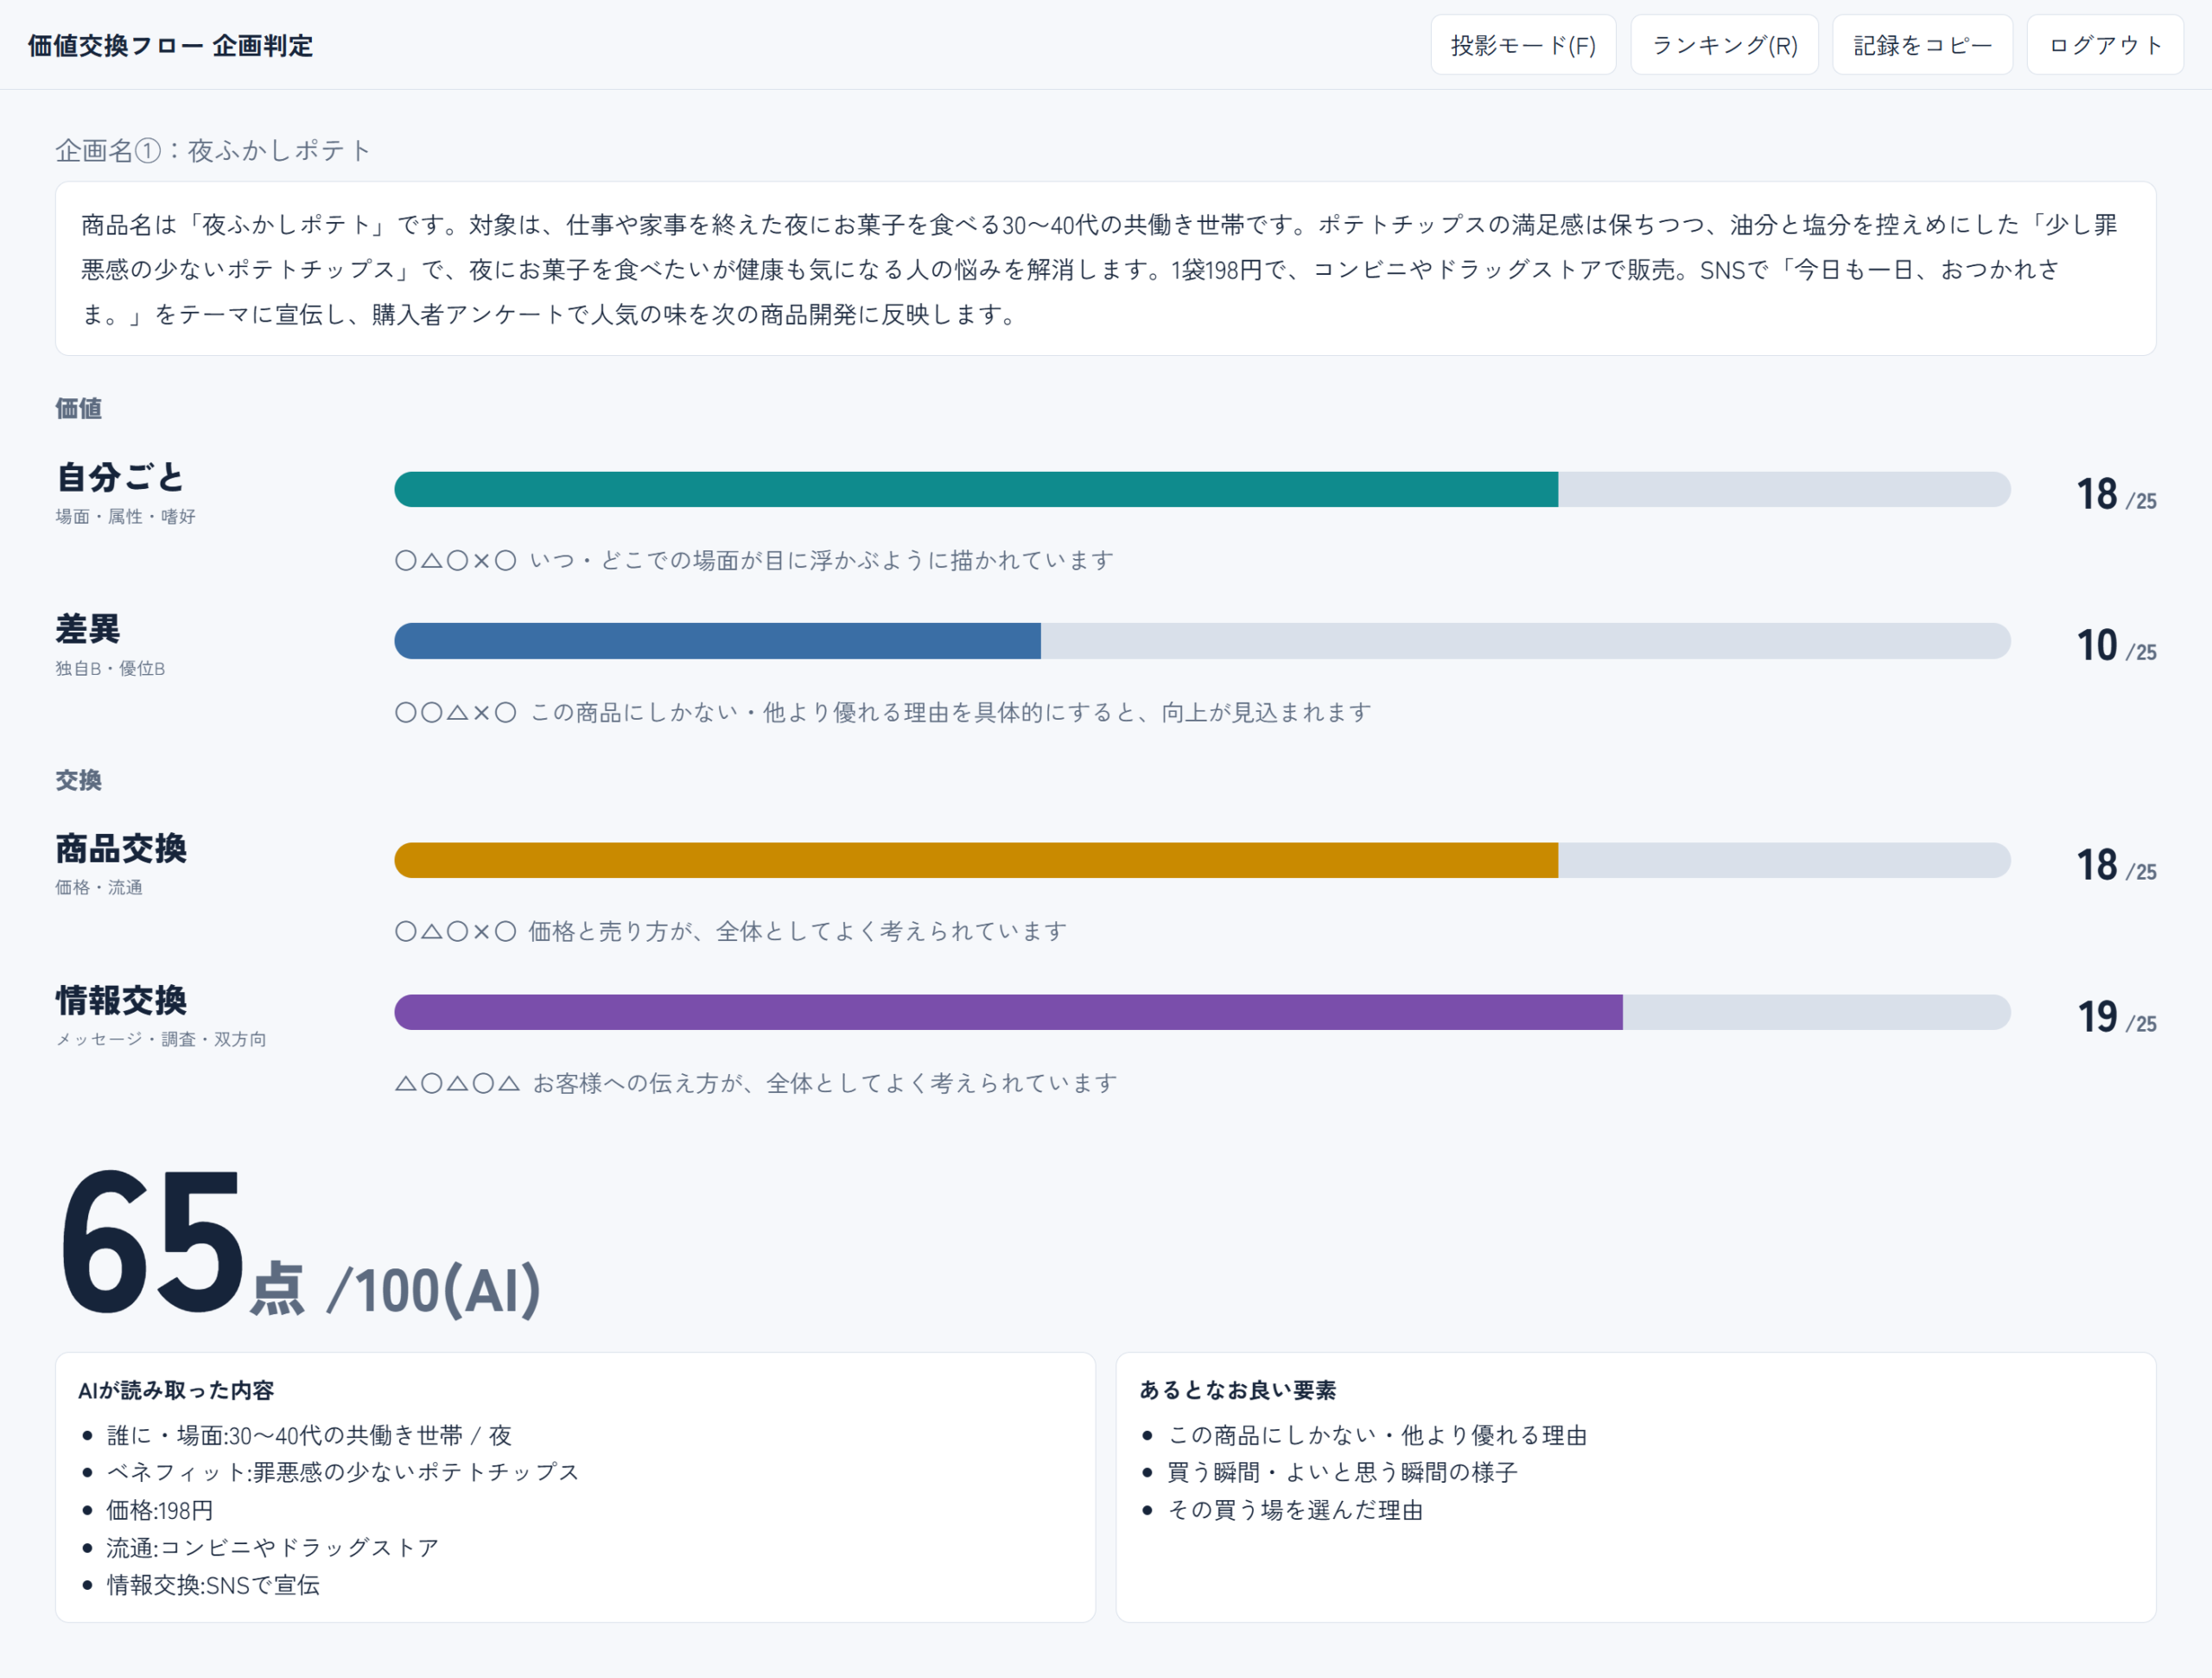Click the 企画名①:夜ふかしポテト heading
This screenshot has width=2212, height=1678.
(x=213, y=151)
